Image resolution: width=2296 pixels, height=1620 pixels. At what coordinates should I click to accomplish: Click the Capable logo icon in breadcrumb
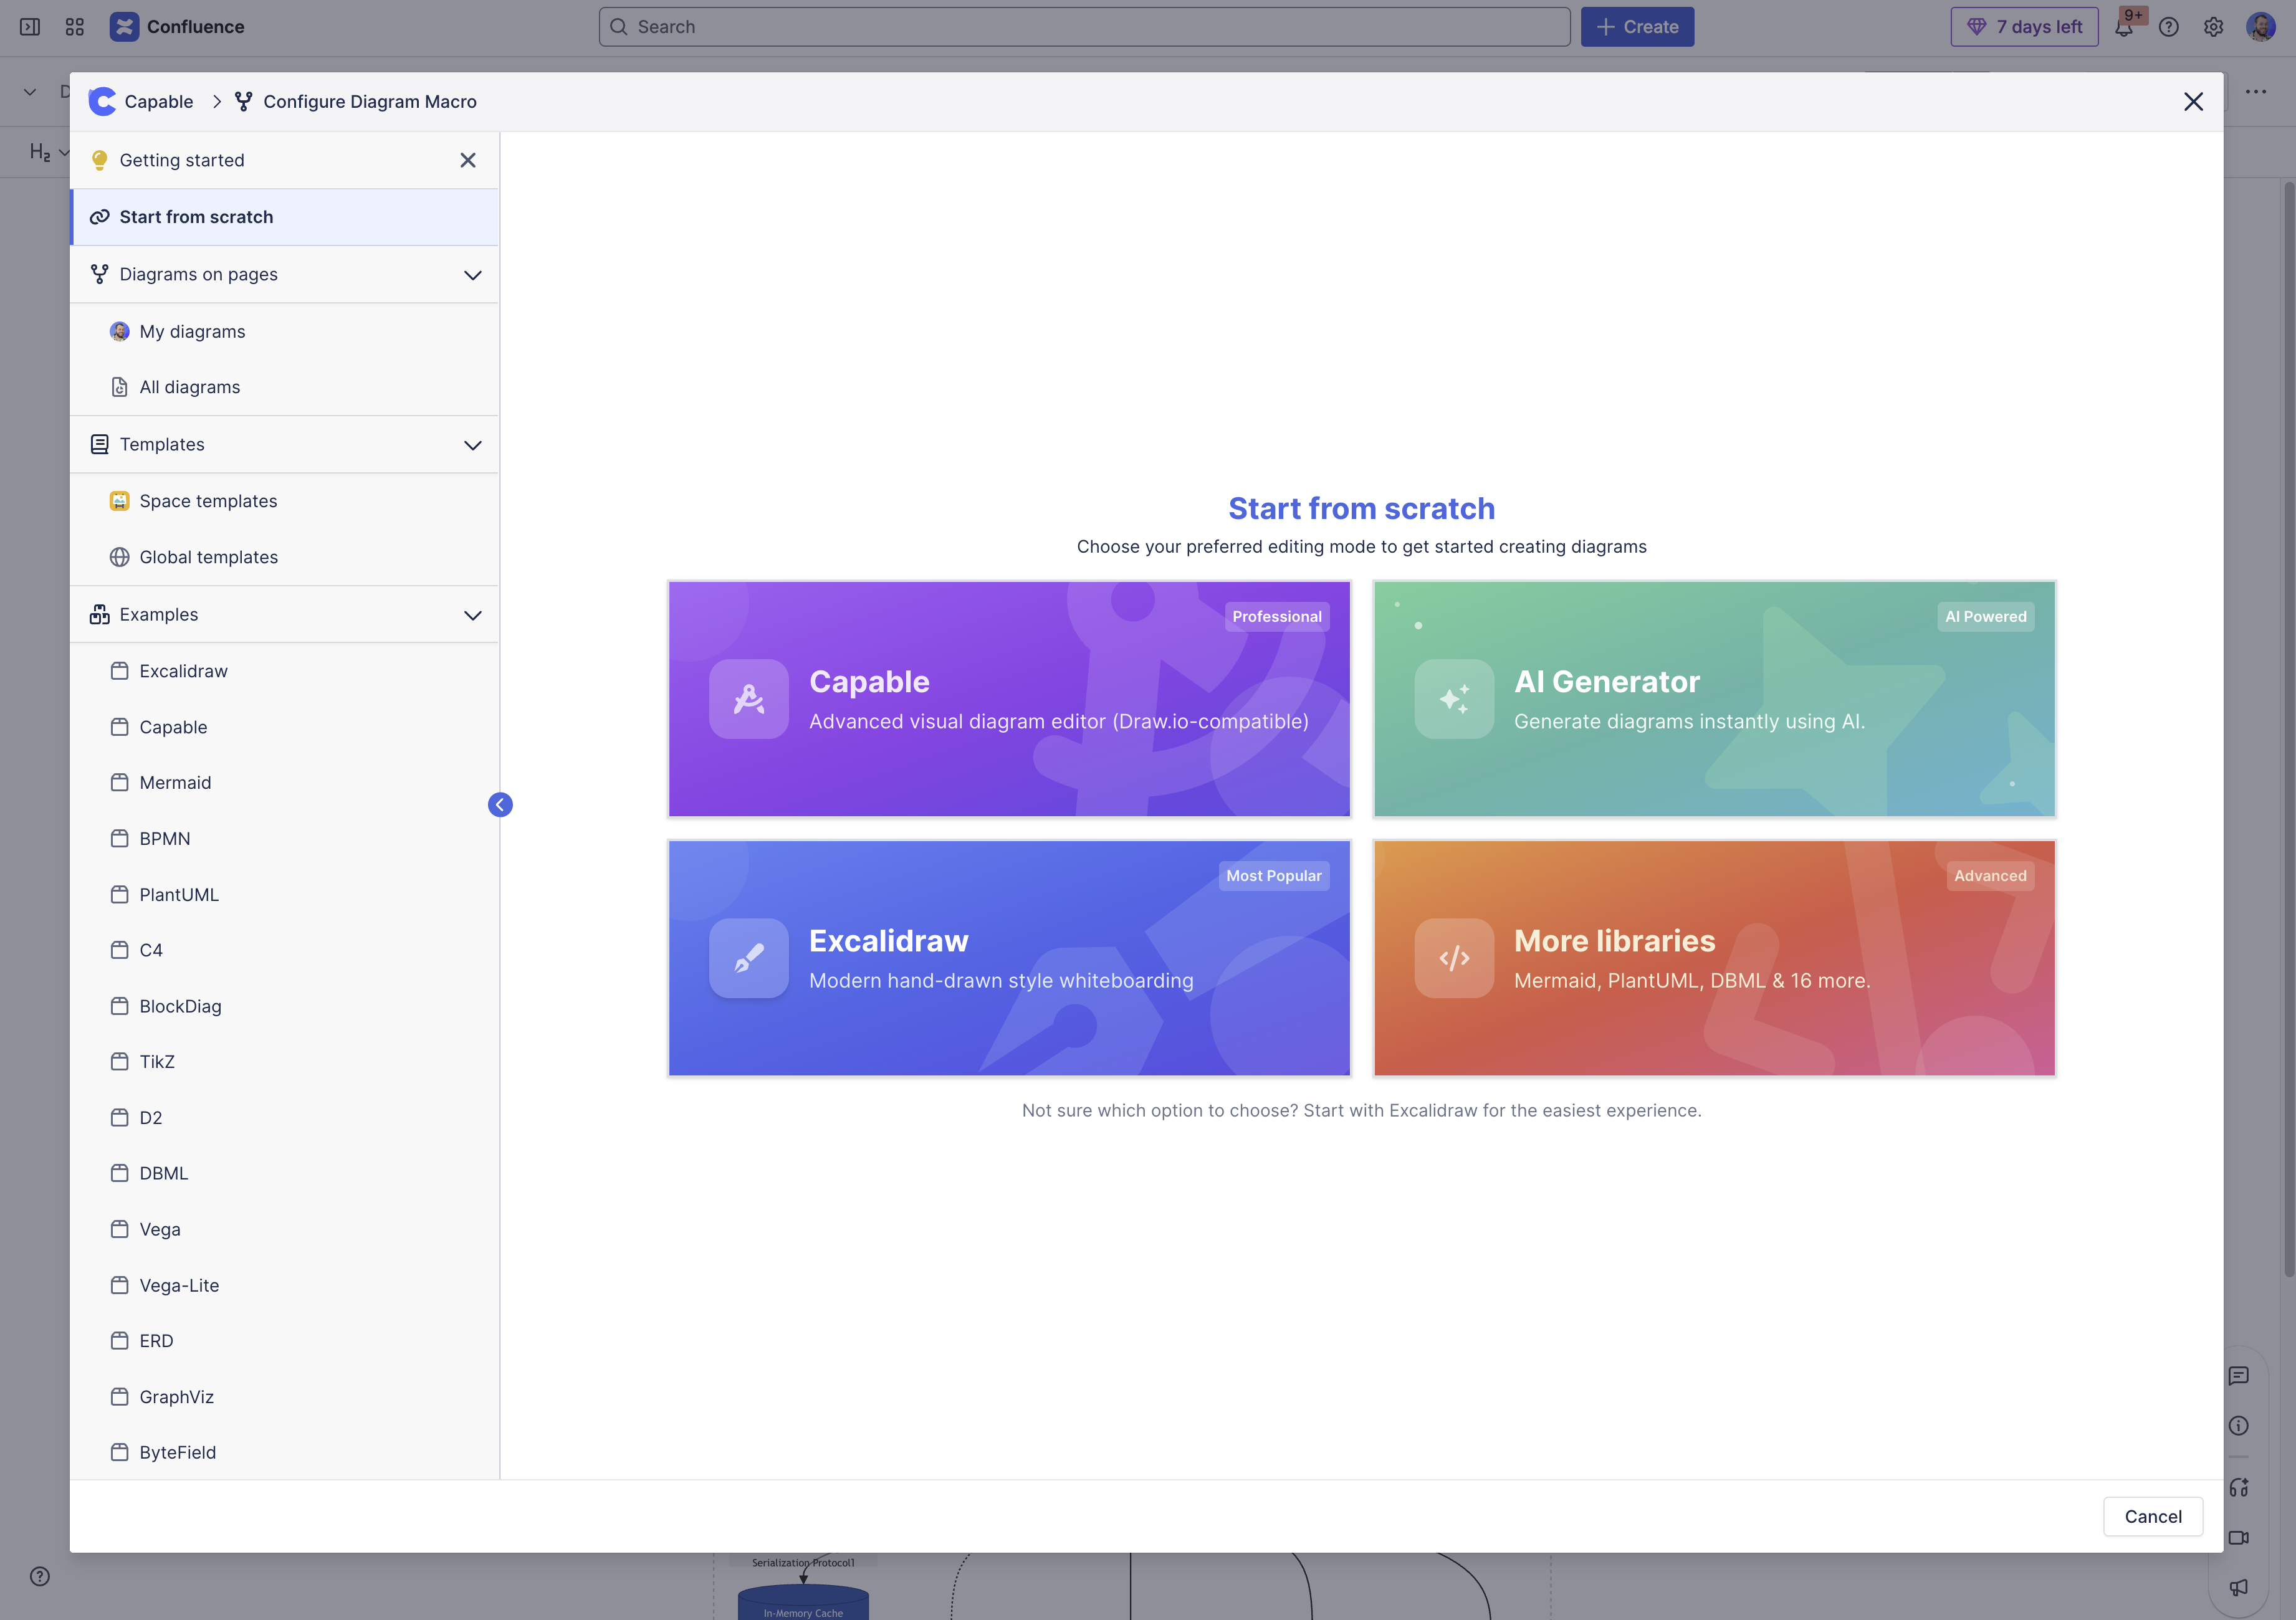102,101
